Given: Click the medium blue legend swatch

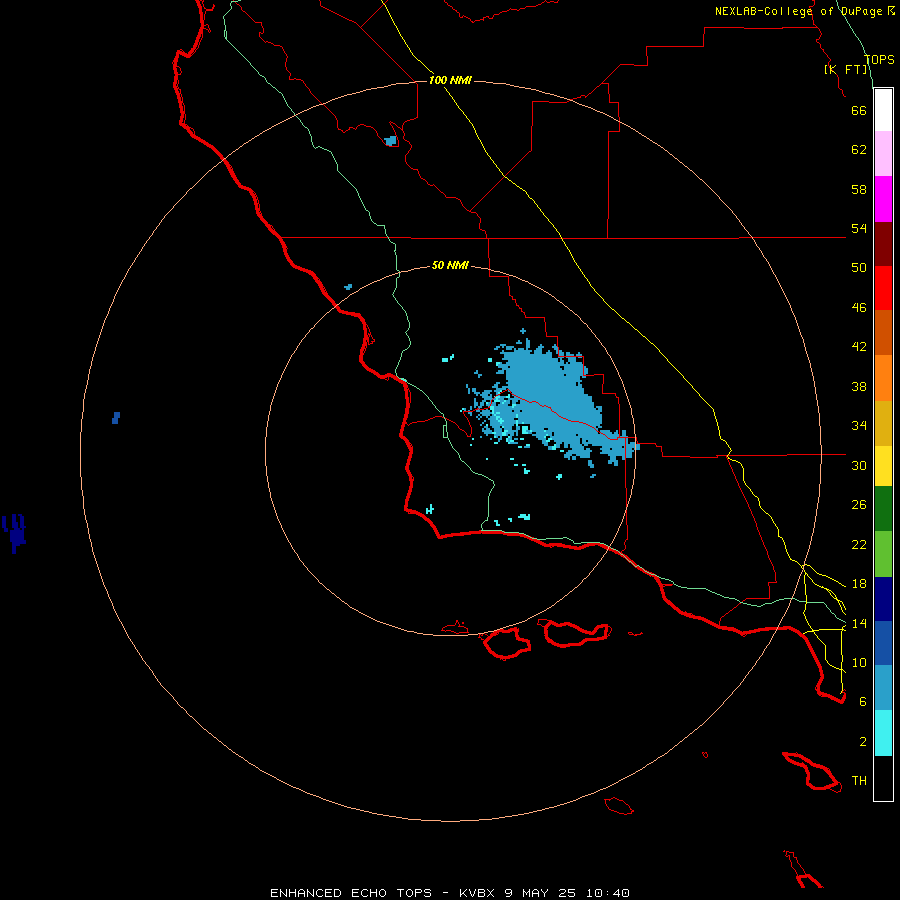Looking at the screenshot, I should pos(883,643).
